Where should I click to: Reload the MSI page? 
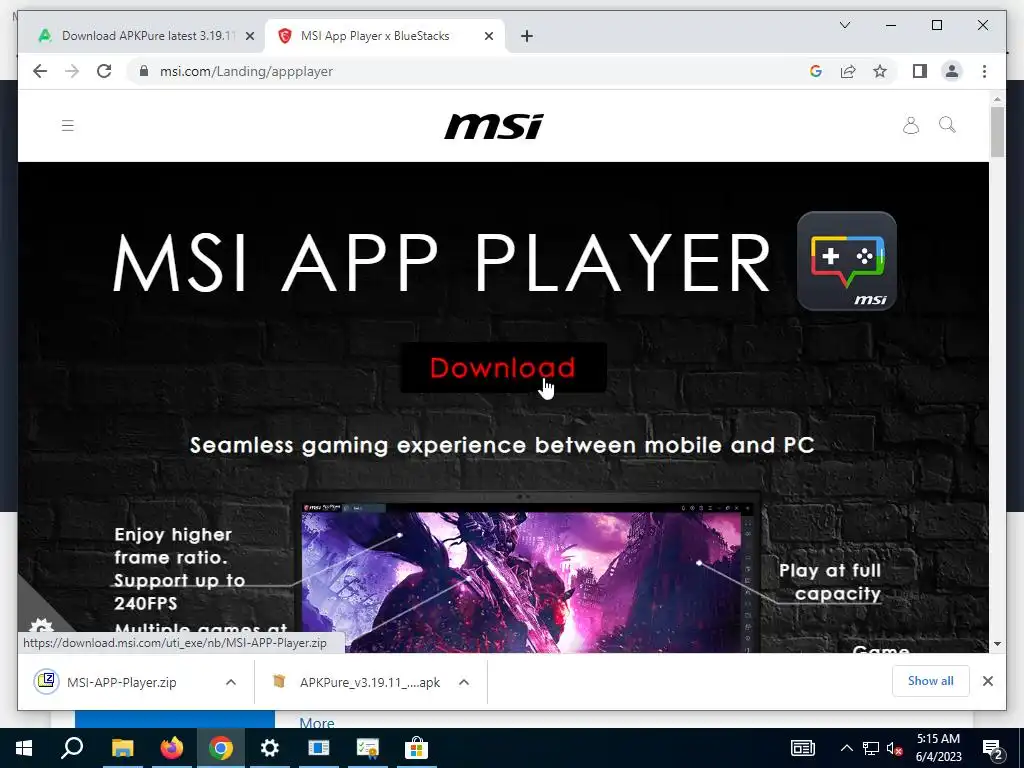pyautogui.click(x=104, y=71)
